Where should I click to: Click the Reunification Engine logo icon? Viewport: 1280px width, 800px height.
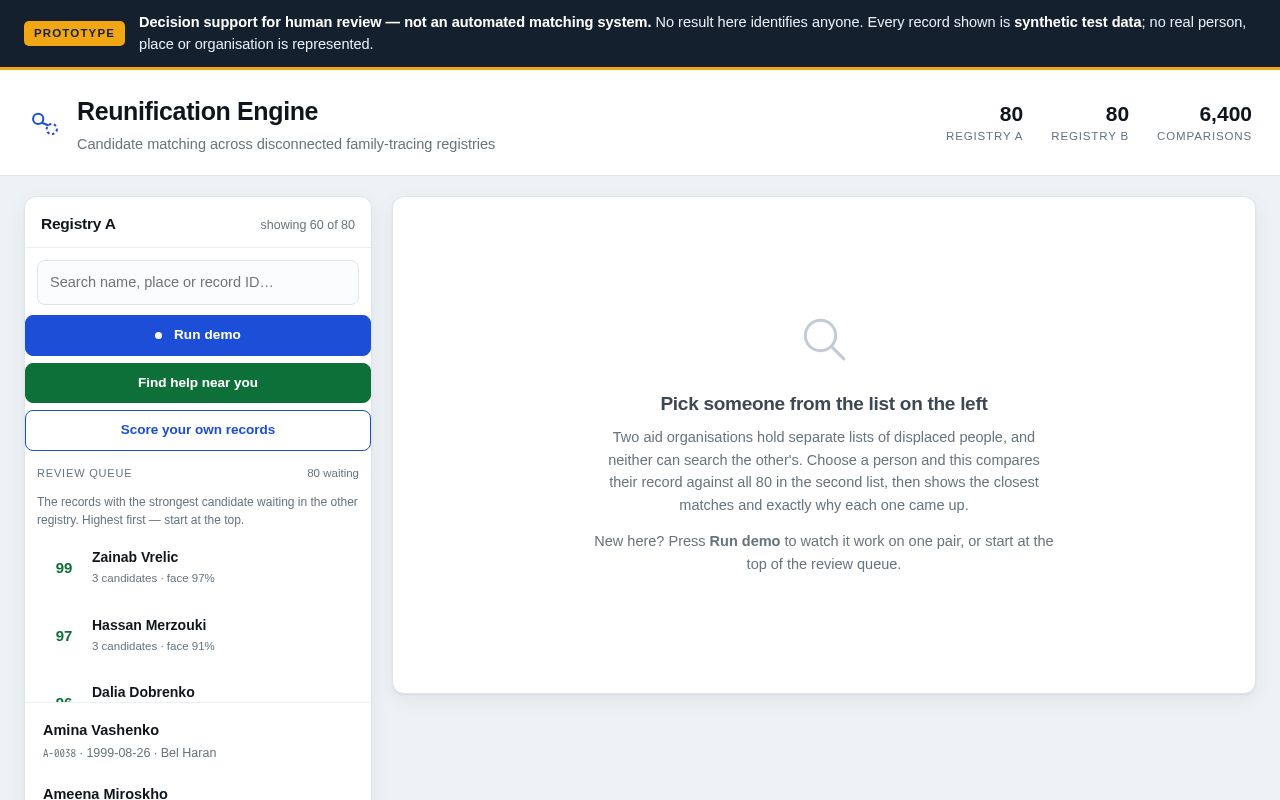tap(45, 123)
